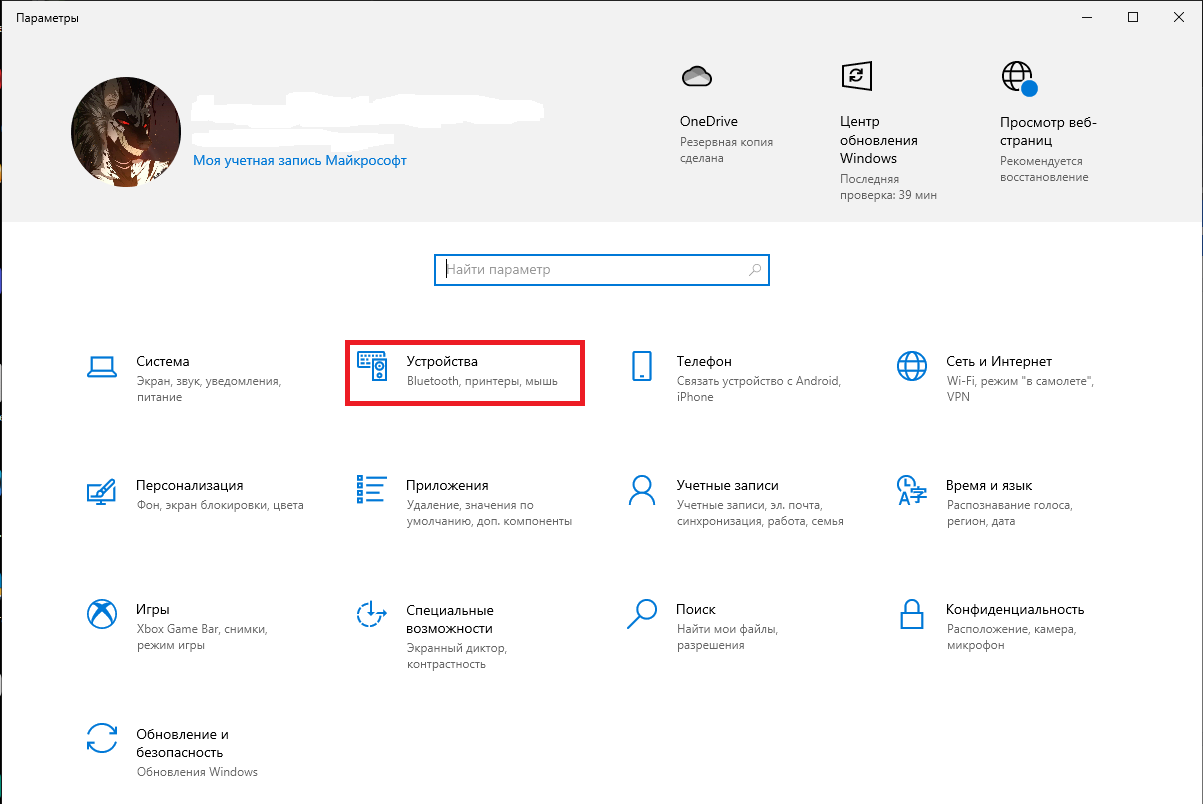Click 'Обновления Windows' description
Image resolution: width=1203 pixels, height=804 pixels.
tap(197, 772)
